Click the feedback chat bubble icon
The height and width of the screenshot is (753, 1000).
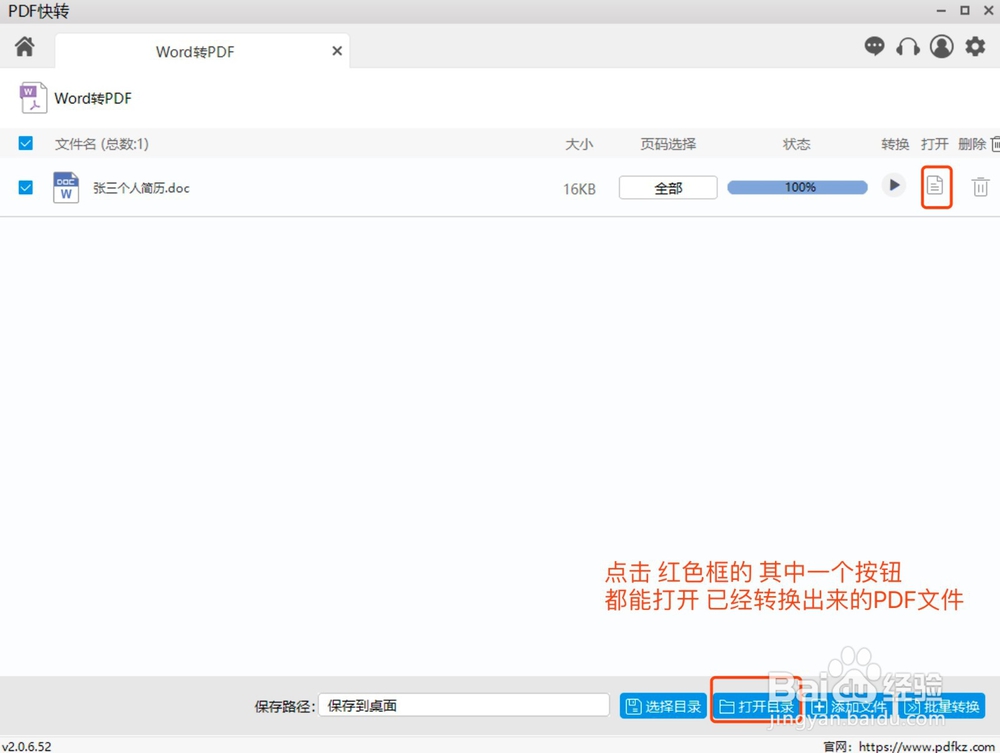874,46
